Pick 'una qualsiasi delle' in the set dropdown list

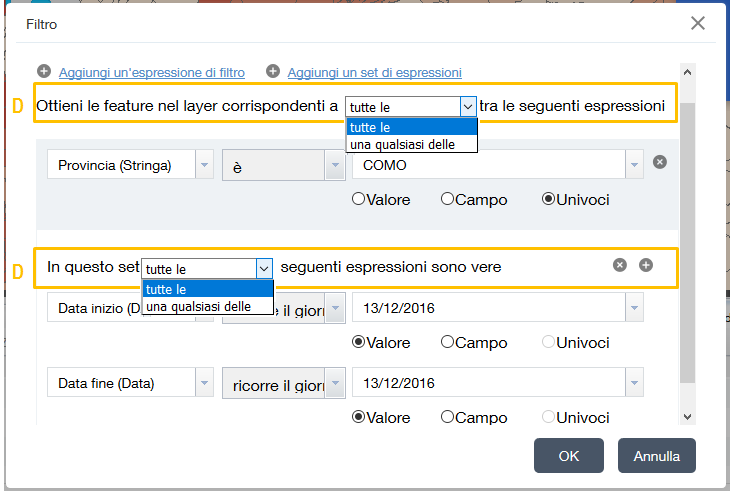198,307
